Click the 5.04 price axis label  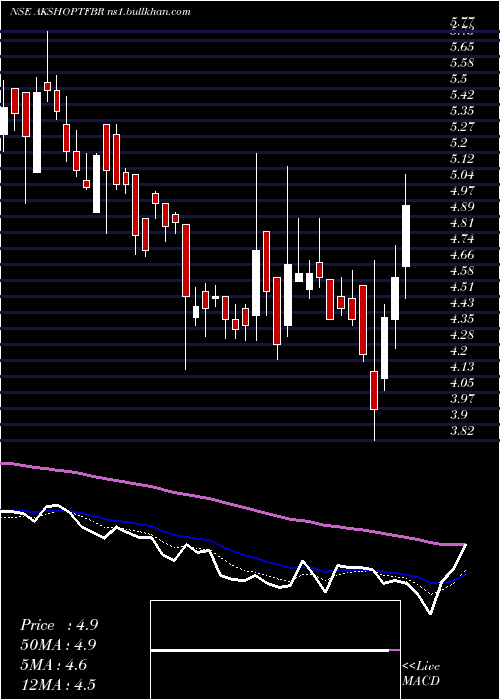coord(462,175)
